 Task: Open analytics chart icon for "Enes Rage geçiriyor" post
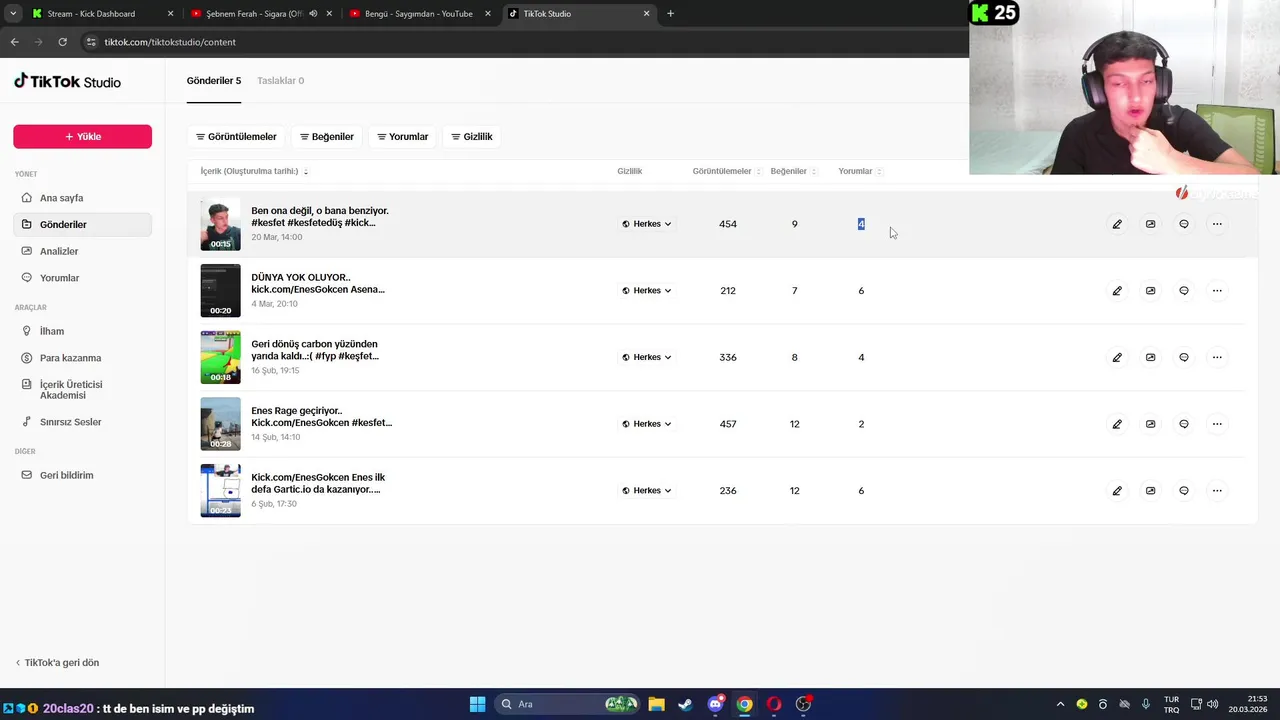1150,424
